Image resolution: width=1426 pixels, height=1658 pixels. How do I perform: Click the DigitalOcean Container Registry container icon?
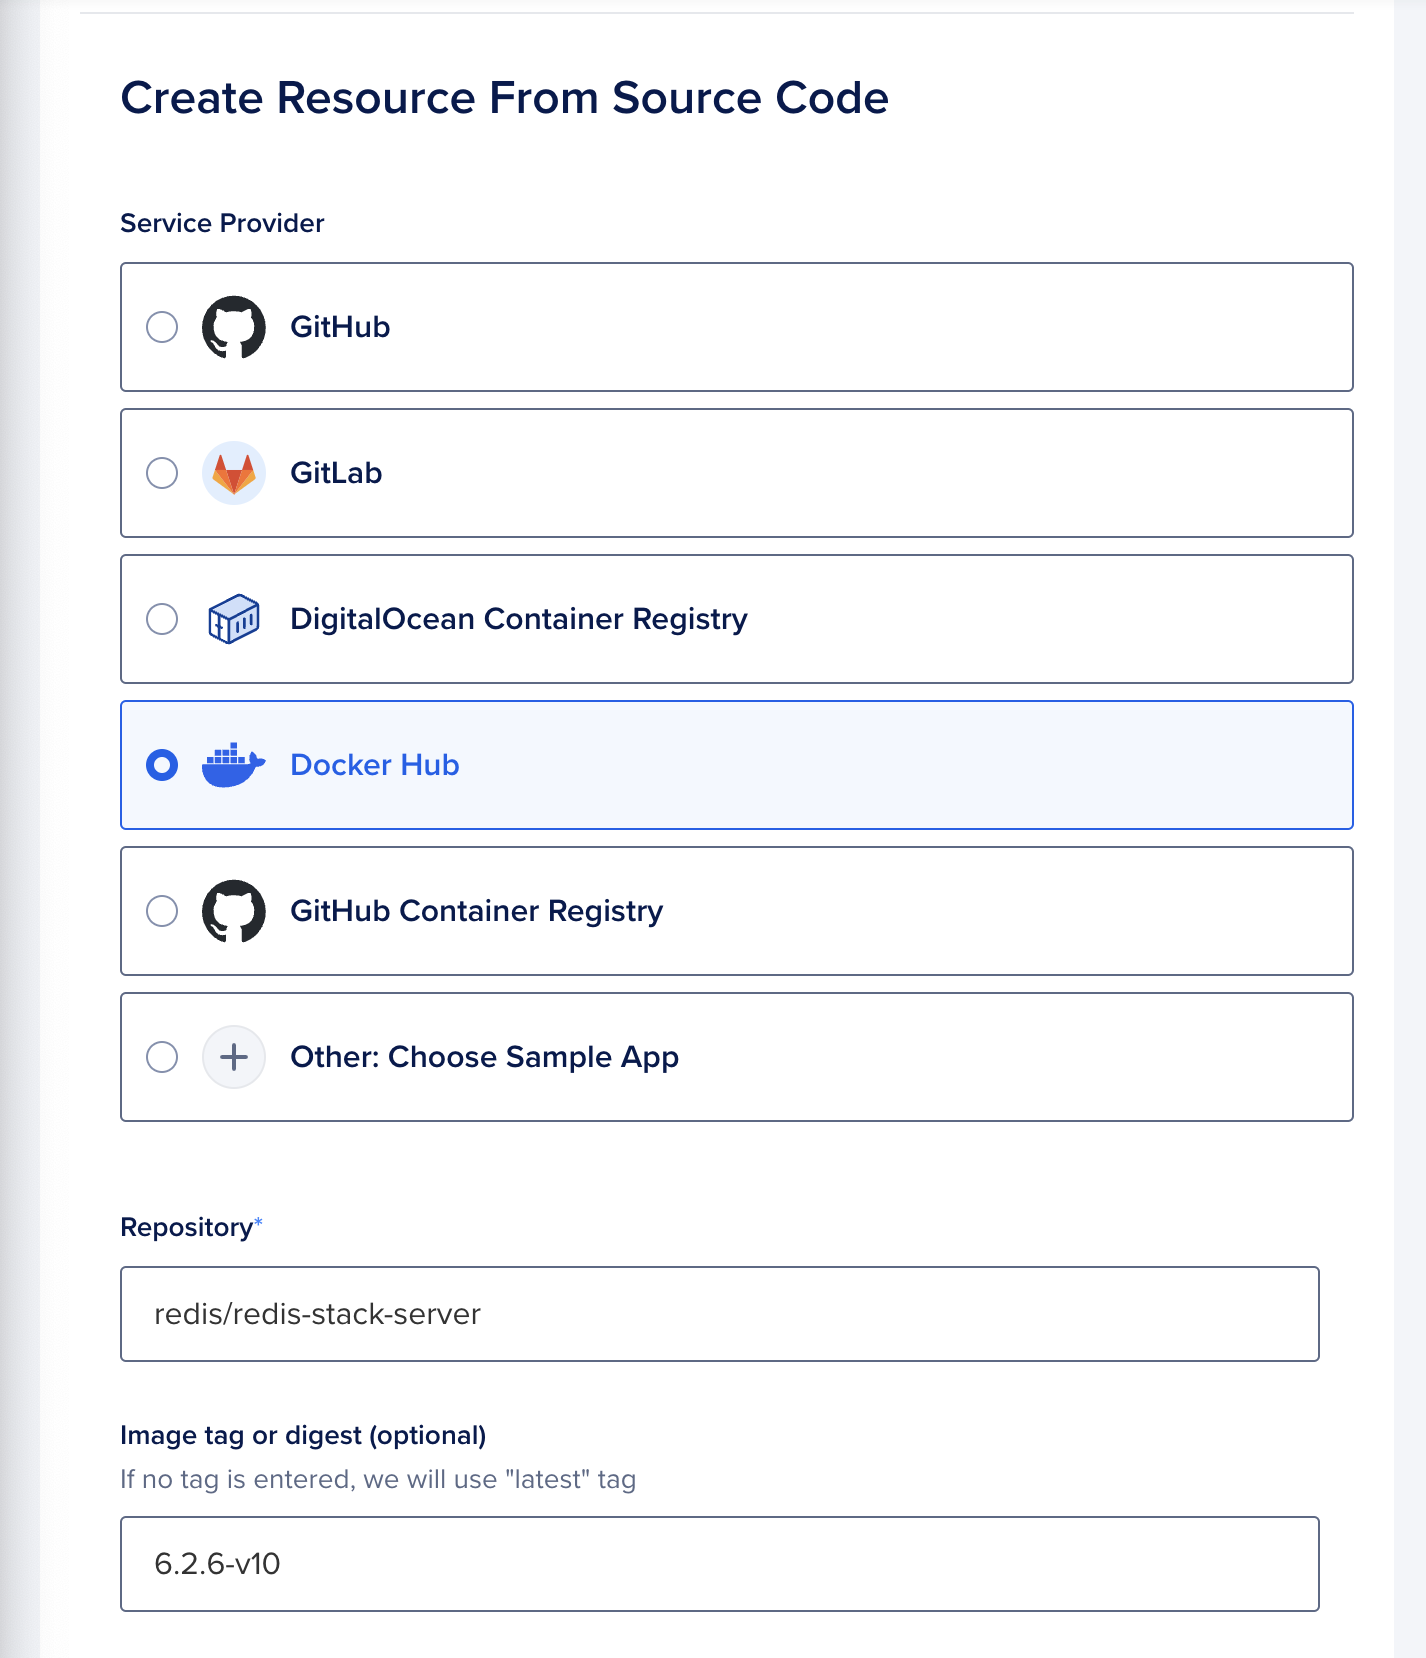[233, 619]
